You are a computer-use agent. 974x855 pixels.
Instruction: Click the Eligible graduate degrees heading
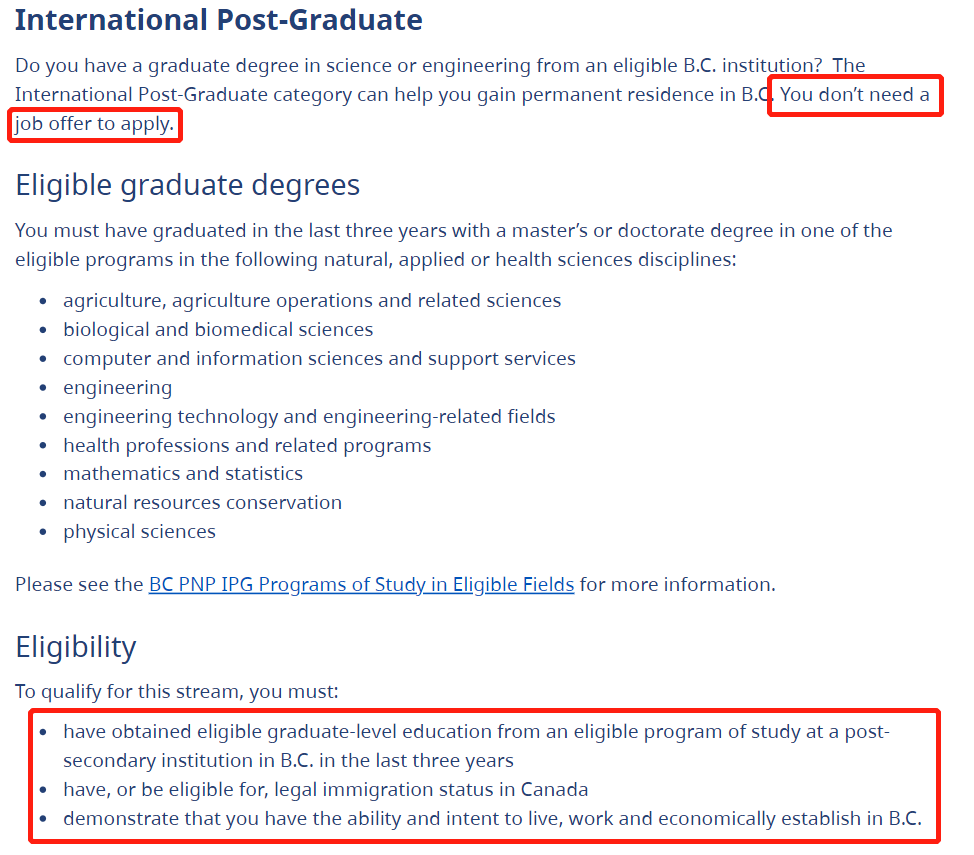pyautogui.click(x=188, y=185)
